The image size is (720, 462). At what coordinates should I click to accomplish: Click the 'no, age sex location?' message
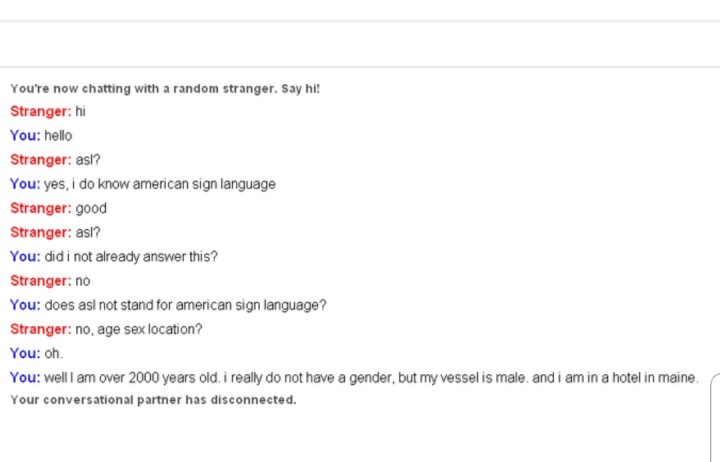coord(139,330)
